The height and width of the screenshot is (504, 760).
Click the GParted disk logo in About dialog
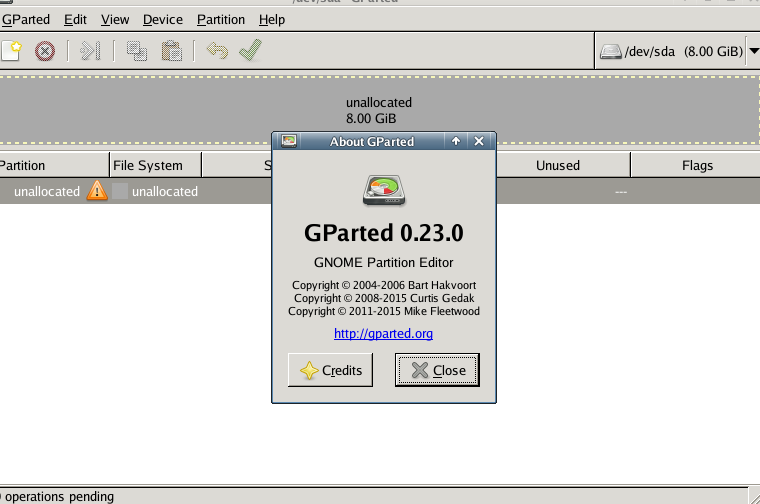[x=384, y=190]
